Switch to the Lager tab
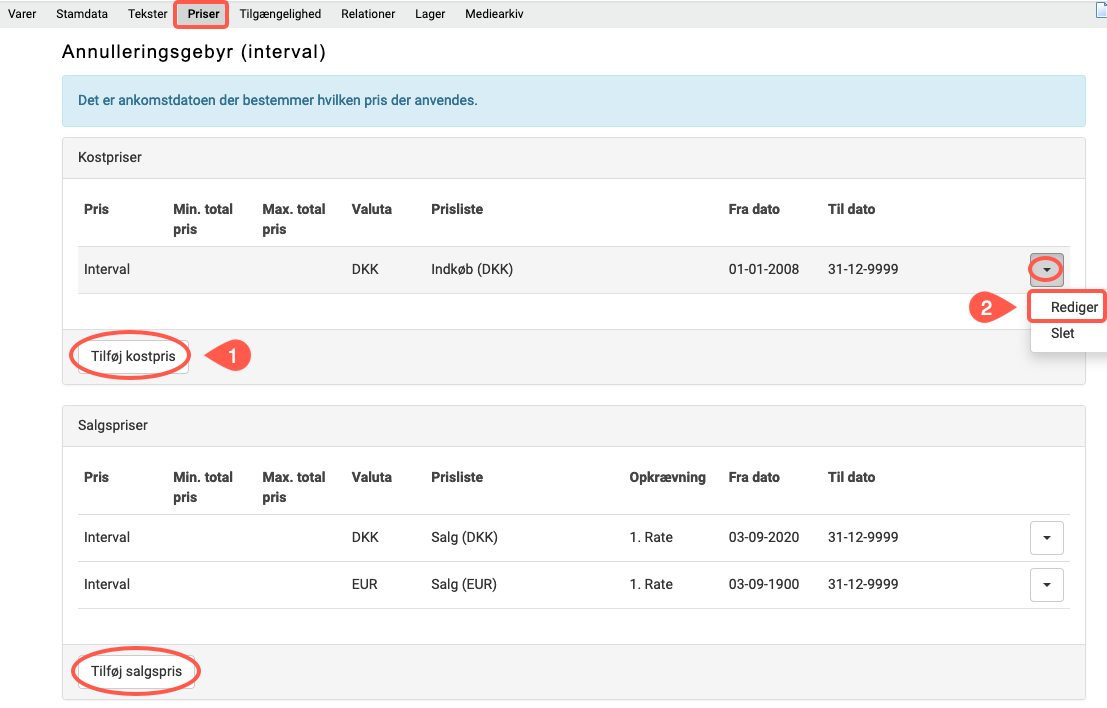Screen dimensions: 1107x708 (x=430, y=14)
